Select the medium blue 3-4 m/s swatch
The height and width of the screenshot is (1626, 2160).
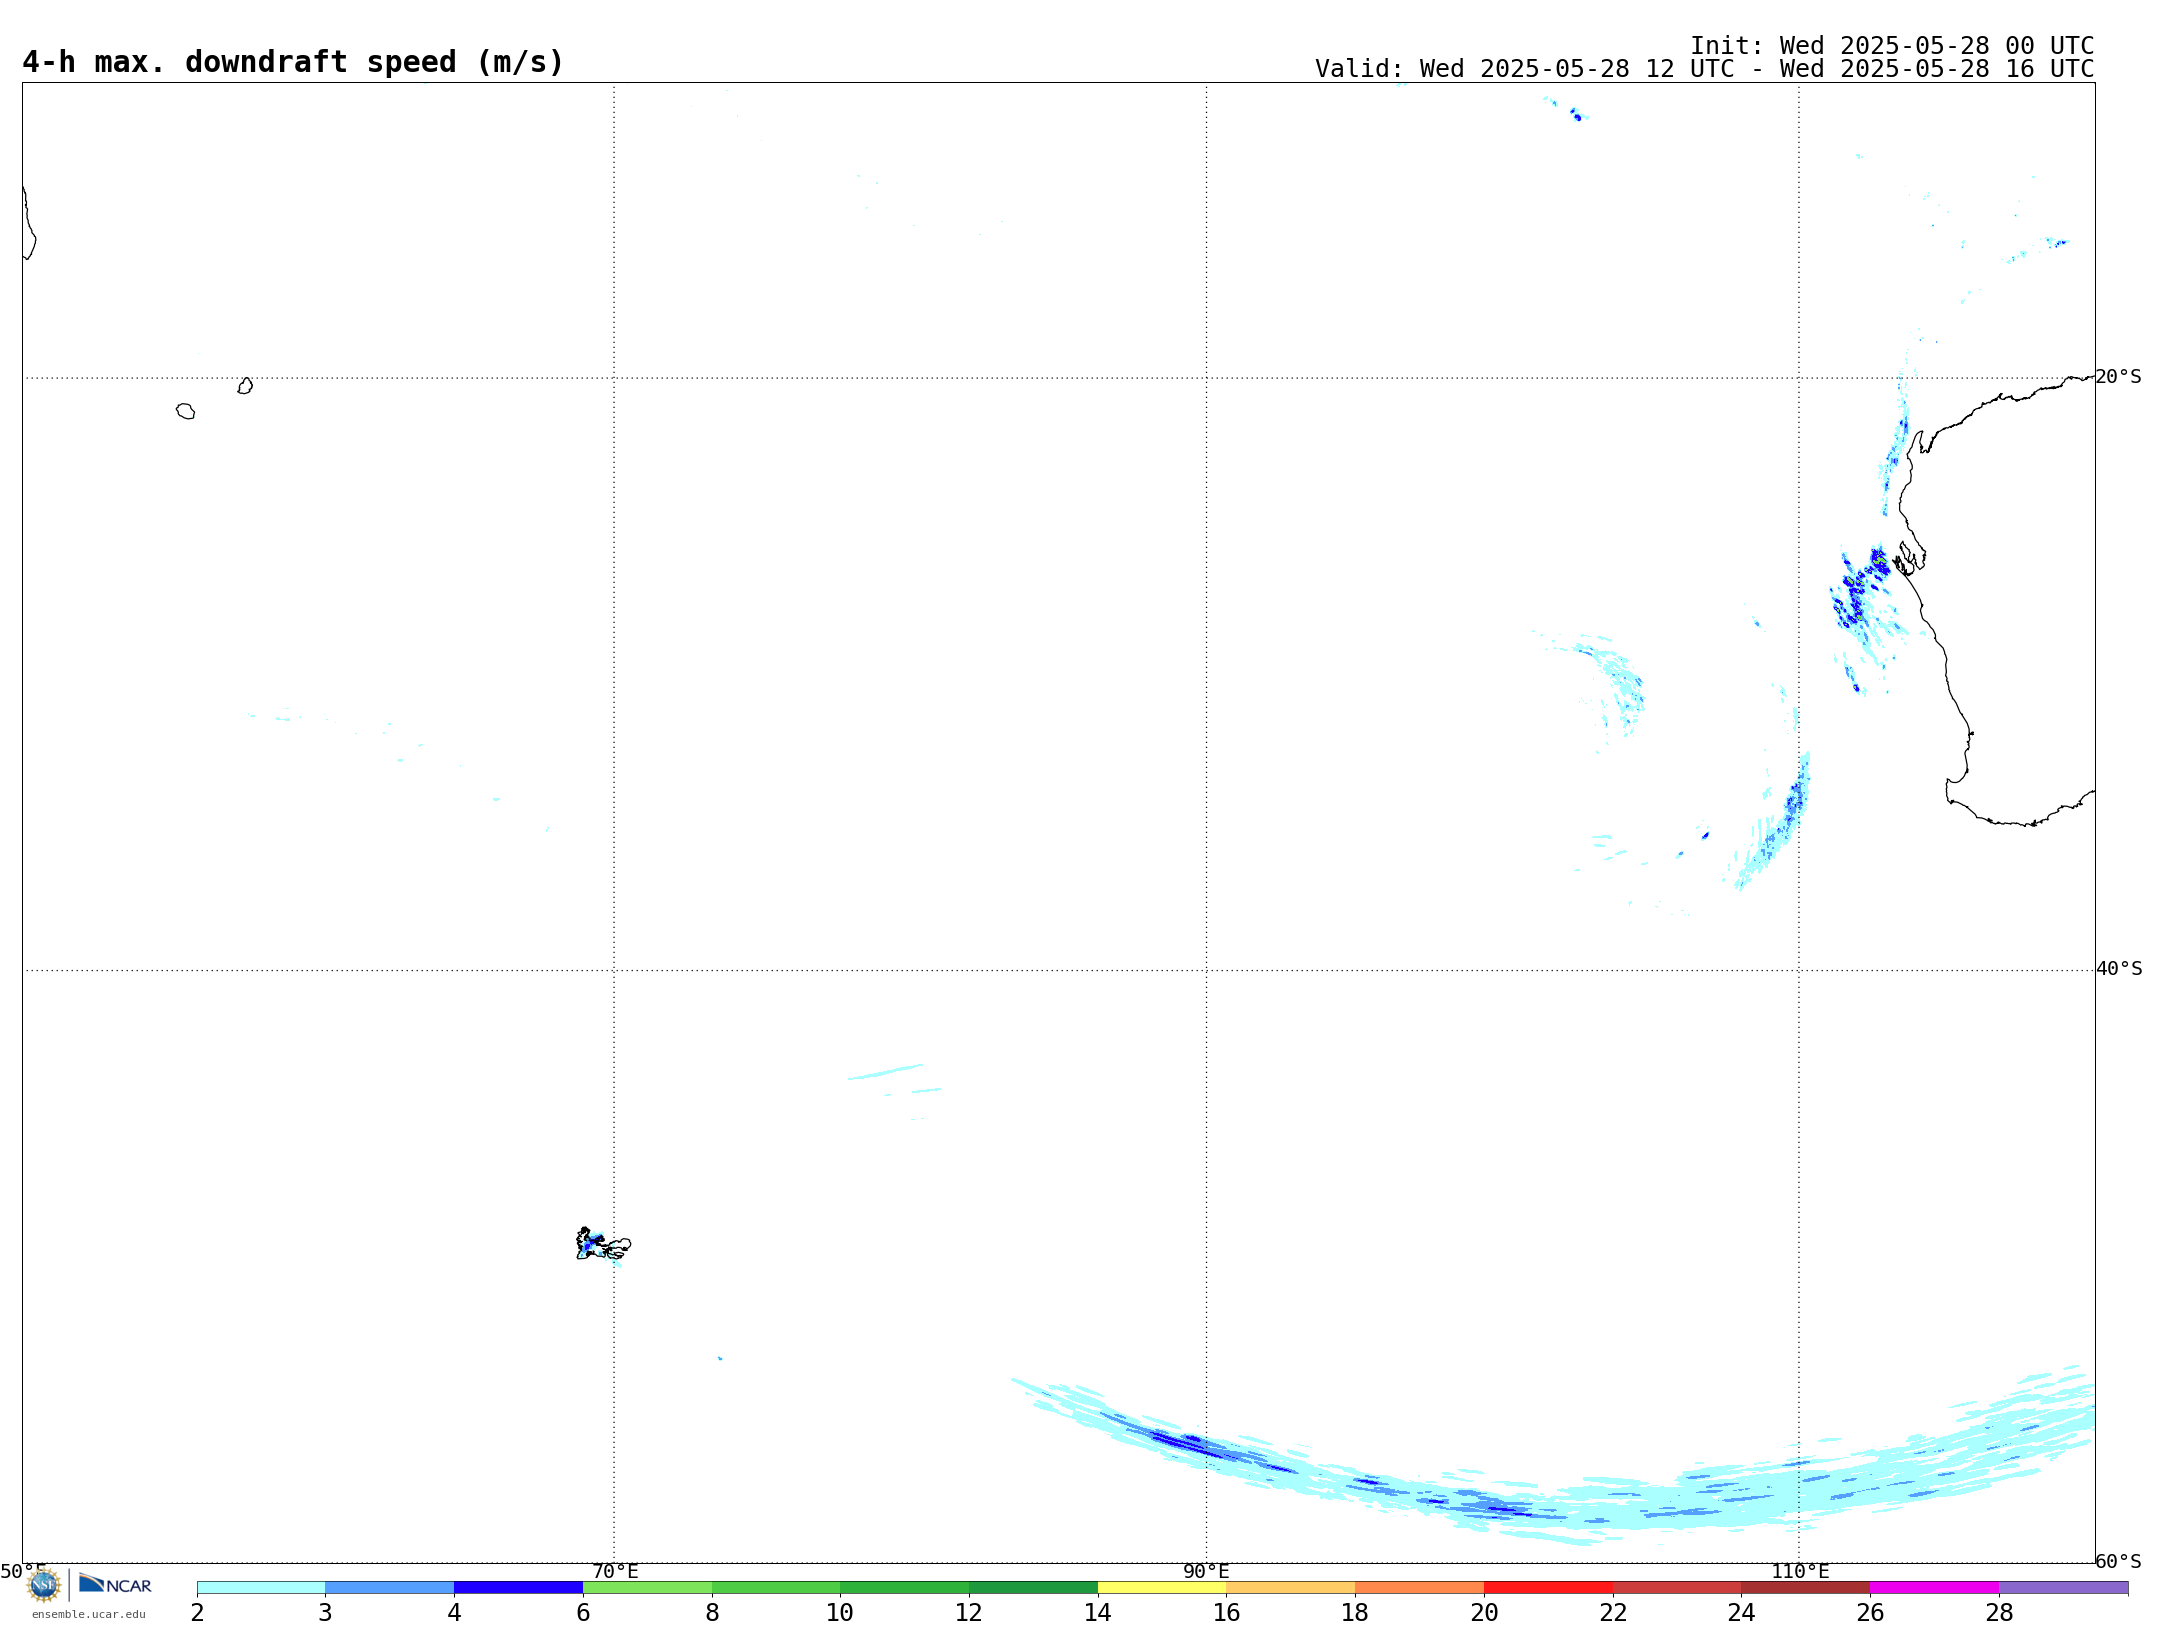tap(390, 1588)
